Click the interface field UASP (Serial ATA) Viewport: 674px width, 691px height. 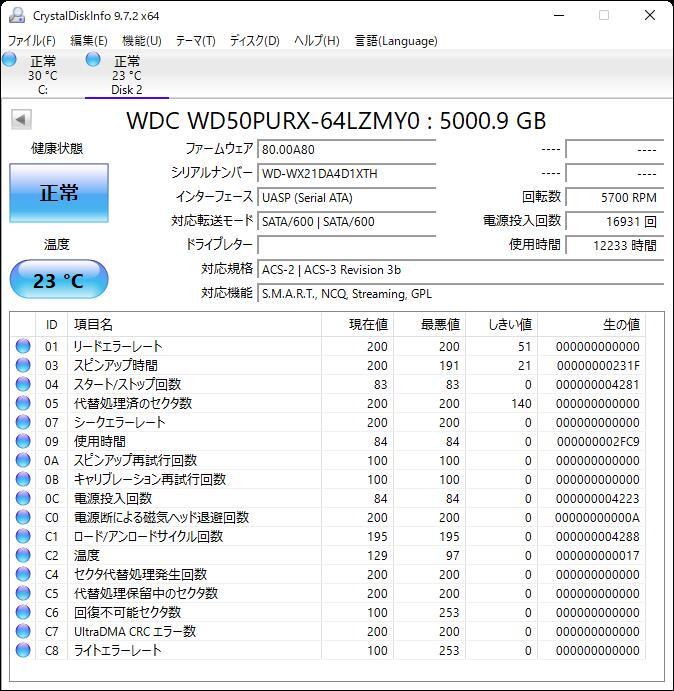pyautogui.click(x=346, y=197)
